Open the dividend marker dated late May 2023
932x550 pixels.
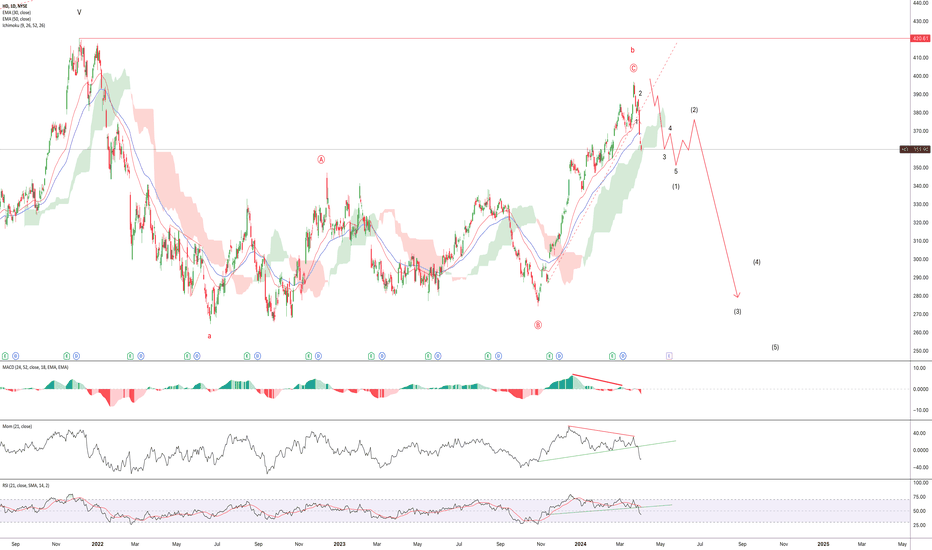pyautogui.click(x=437, y=356)
